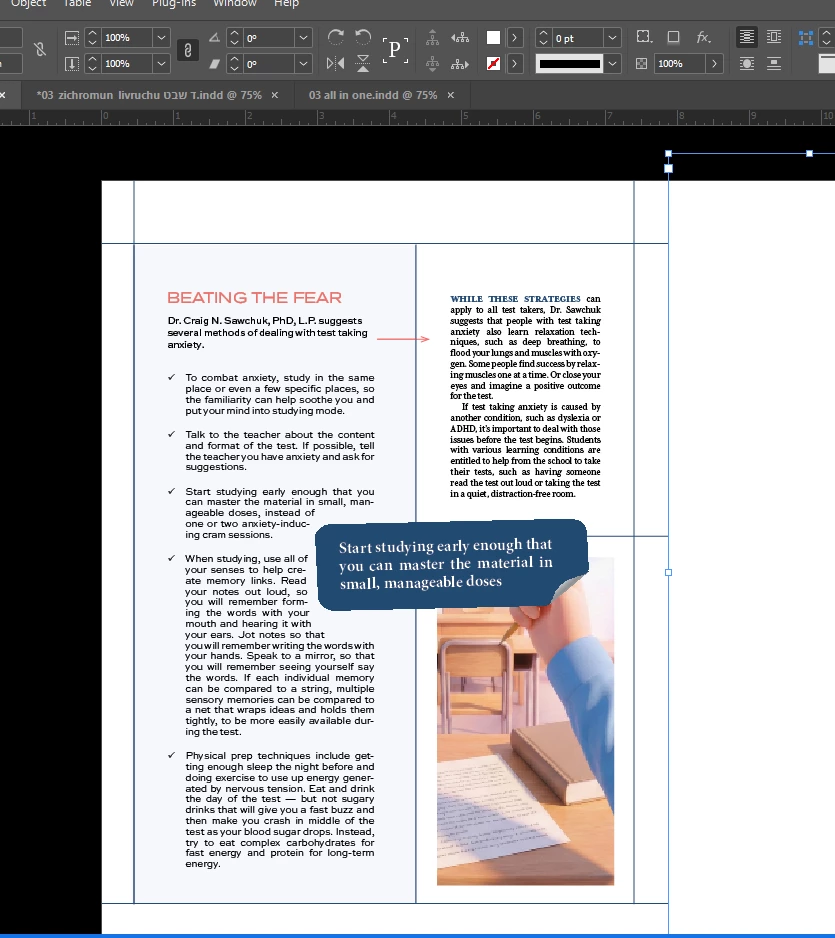Open the opacity slider arrow
835x938 pixels.
tap(714, 63)
